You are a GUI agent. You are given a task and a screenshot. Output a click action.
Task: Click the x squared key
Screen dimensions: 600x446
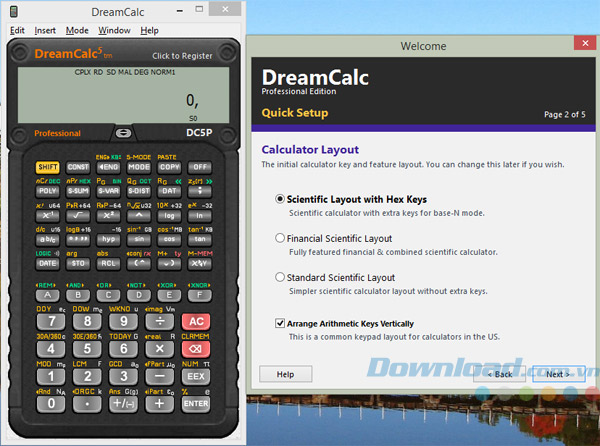pyautogui.click(x=108, y=216)
